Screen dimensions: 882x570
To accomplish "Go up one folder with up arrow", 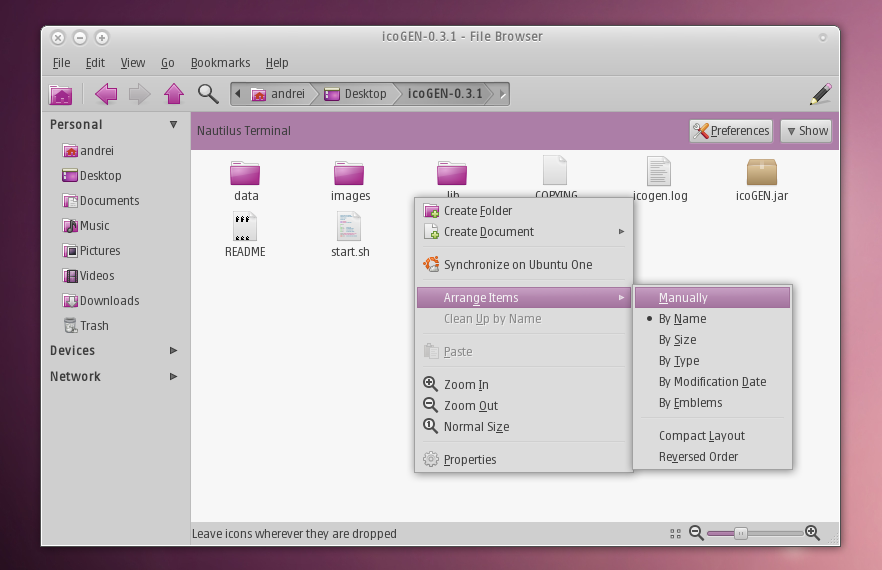I will [174, 94].
